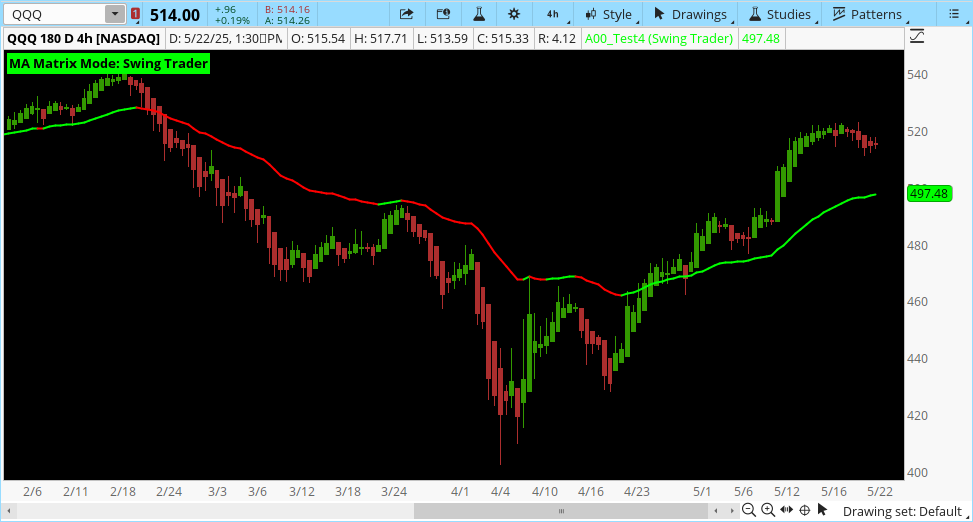Open the 4h timeframe selector
The width and height of the screenshot is (973, 522).
(x=552, y=14)
